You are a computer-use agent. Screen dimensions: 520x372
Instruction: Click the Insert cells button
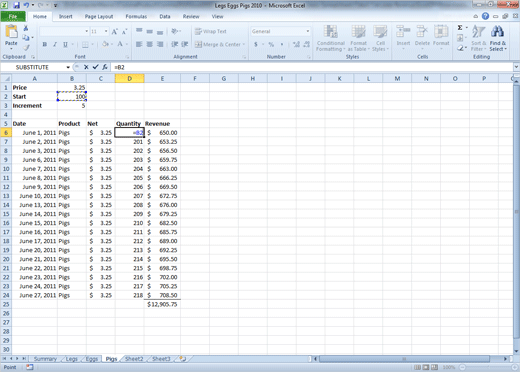[403, 38]
